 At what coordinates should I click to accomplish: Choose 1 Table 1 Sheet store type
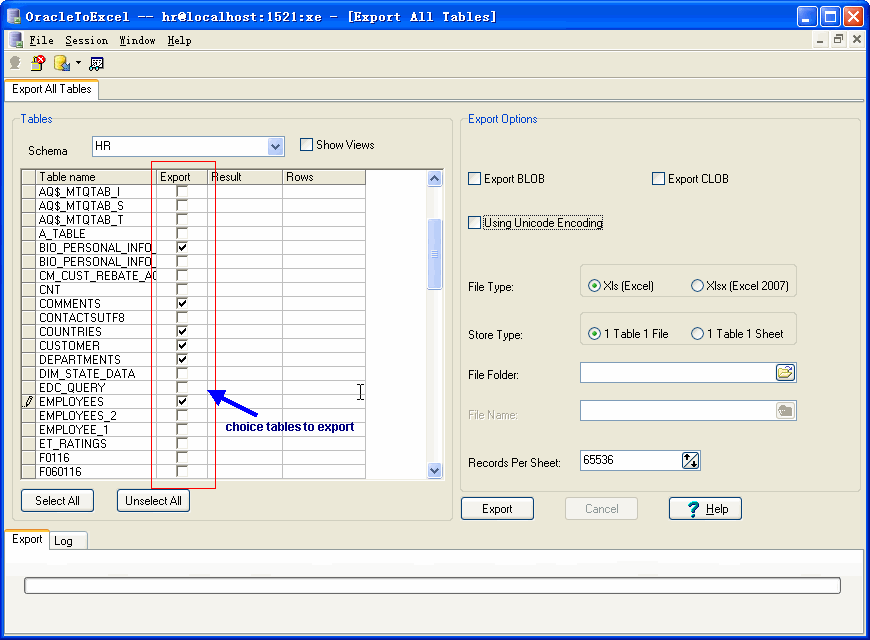point(697,334)
